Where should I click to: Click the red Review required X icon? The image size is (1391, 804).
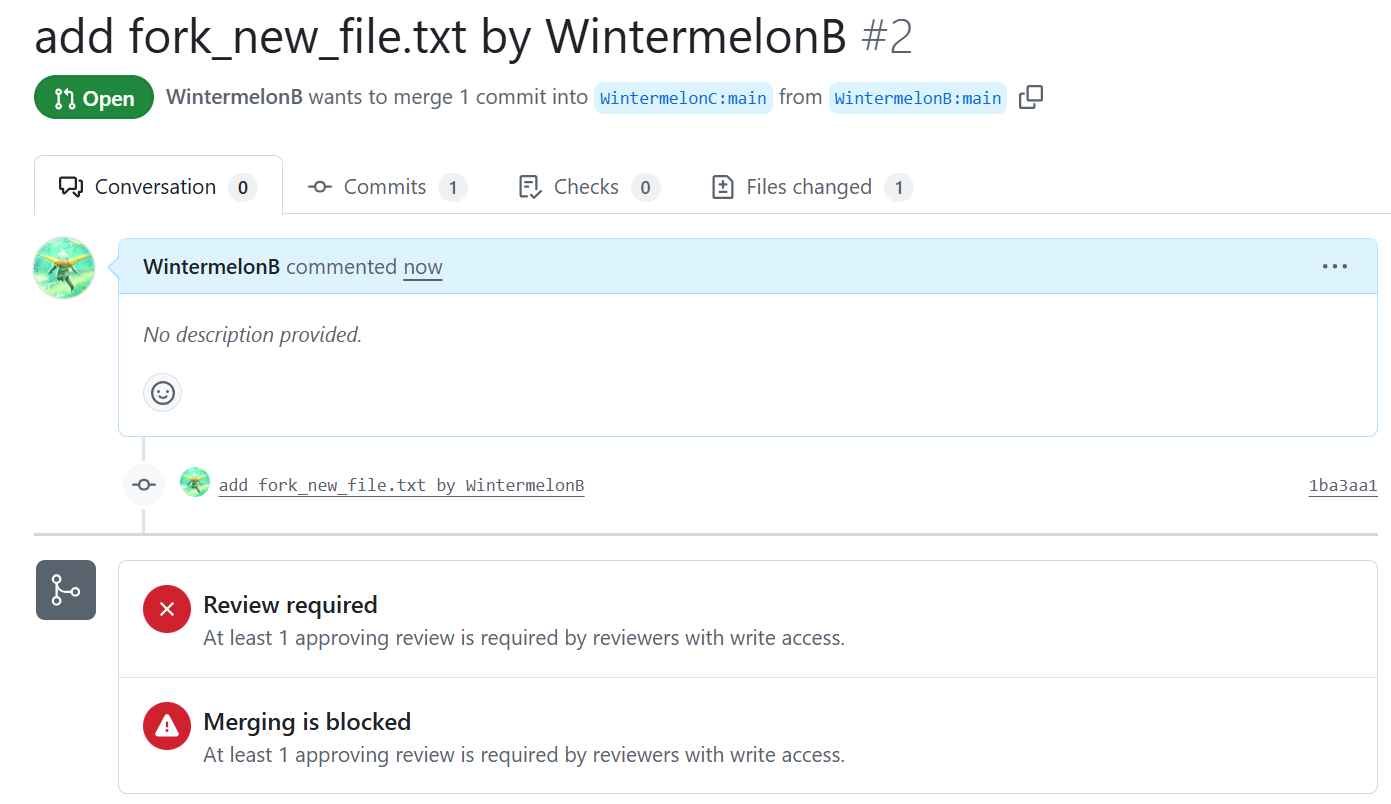click(x=167, y=609)
